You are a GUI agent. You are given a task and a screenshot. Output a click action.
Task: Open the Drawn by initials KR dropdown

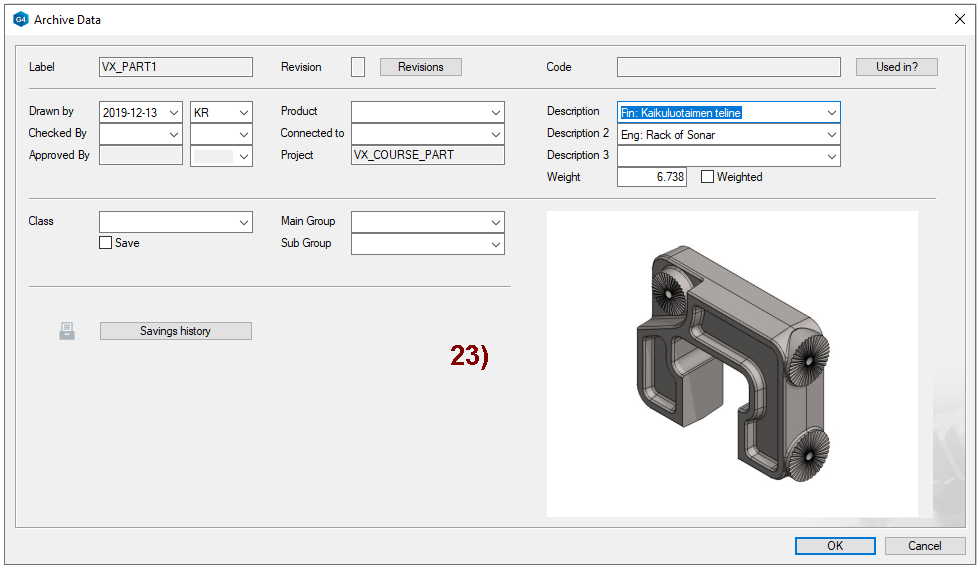243,113
